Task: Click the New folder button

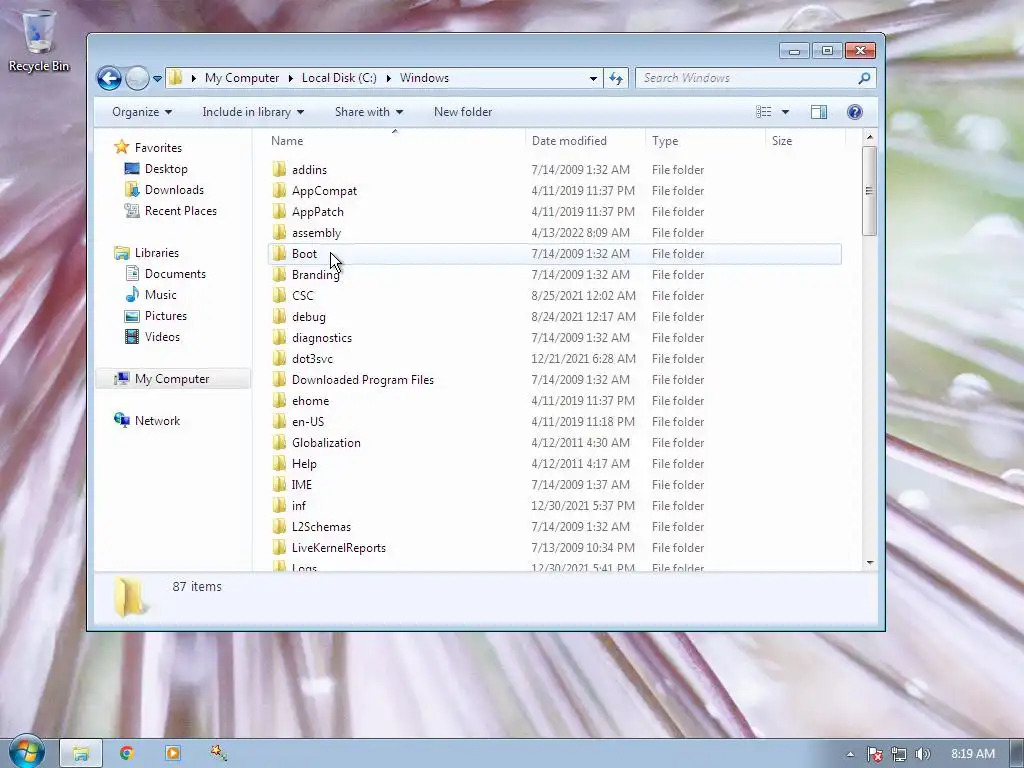Action: point(463,112)
